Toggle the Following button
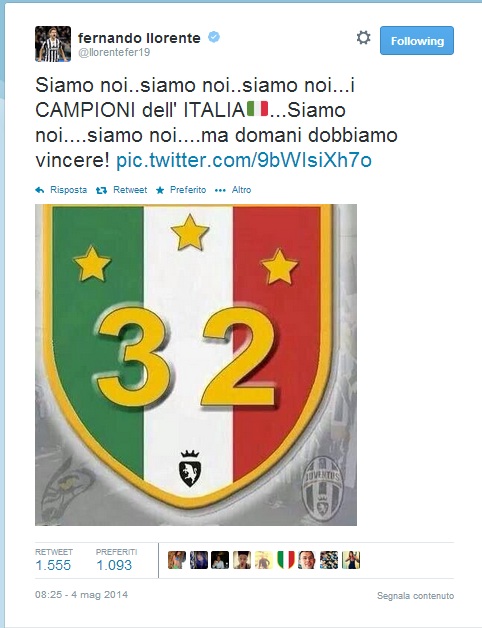This screenshot has height=628, width=482. click(x=417, y=40)
